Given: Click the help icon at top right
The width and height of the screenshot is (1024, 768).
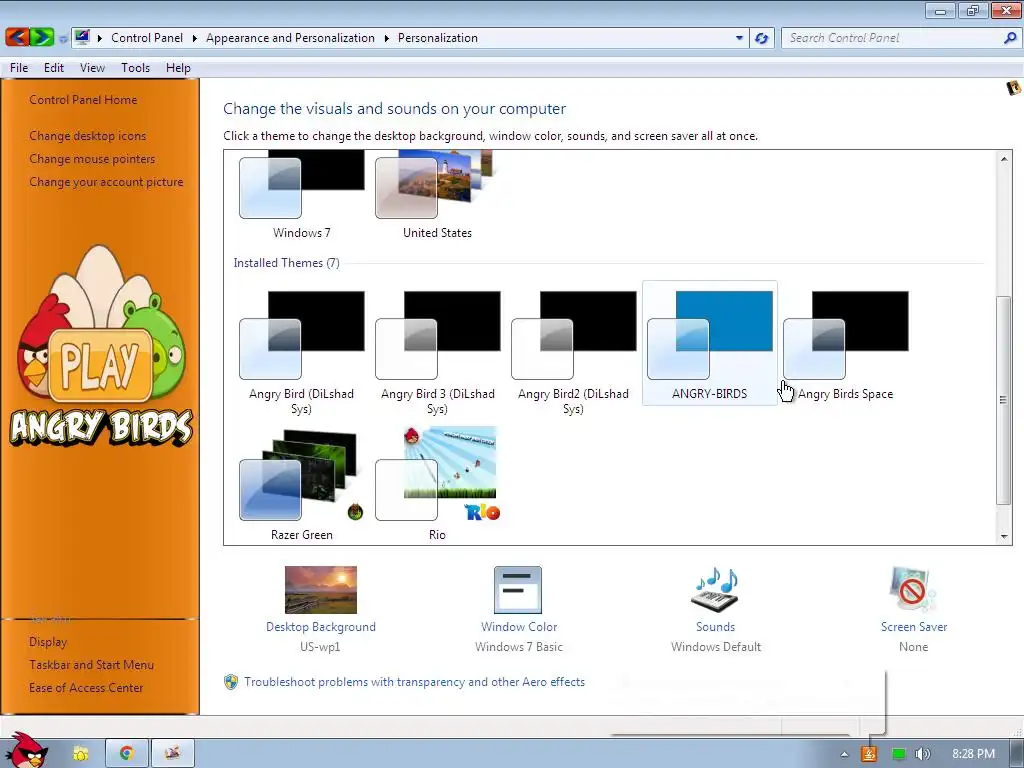Looking at the screenshot, I should (1013, 88).
